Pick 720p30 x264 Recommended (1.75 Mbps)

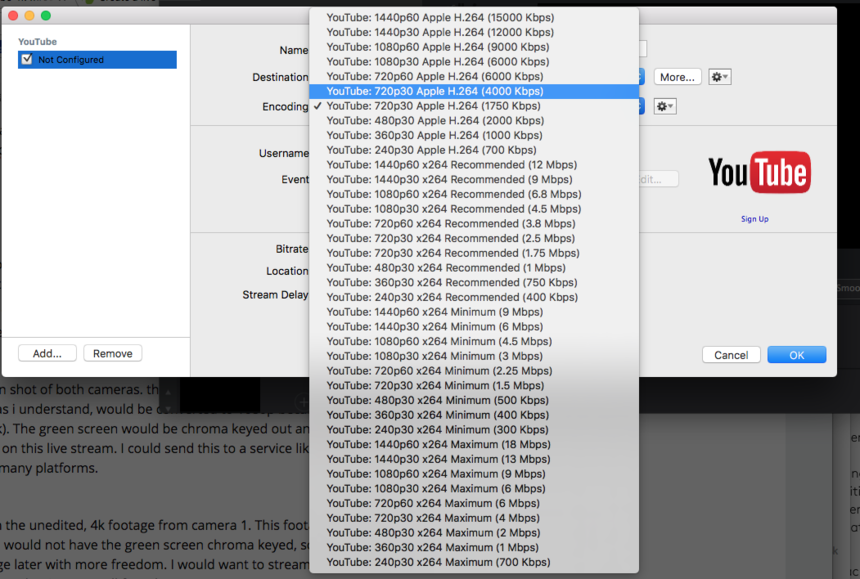click(474, 253)
